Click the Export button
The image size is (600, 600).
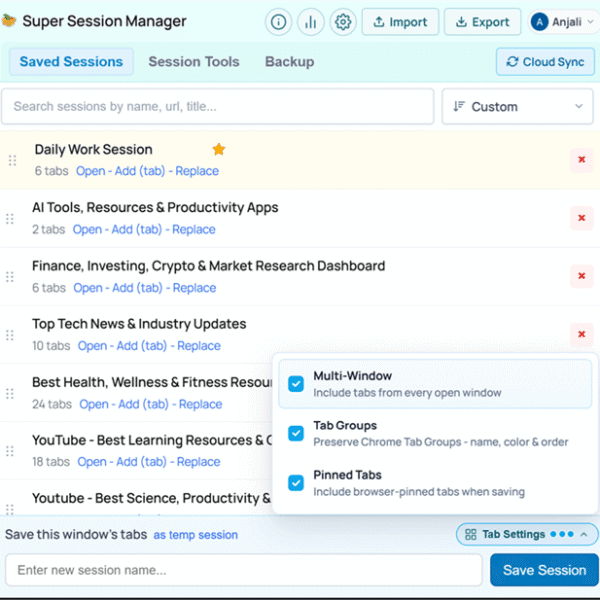(x=482, y=22)
